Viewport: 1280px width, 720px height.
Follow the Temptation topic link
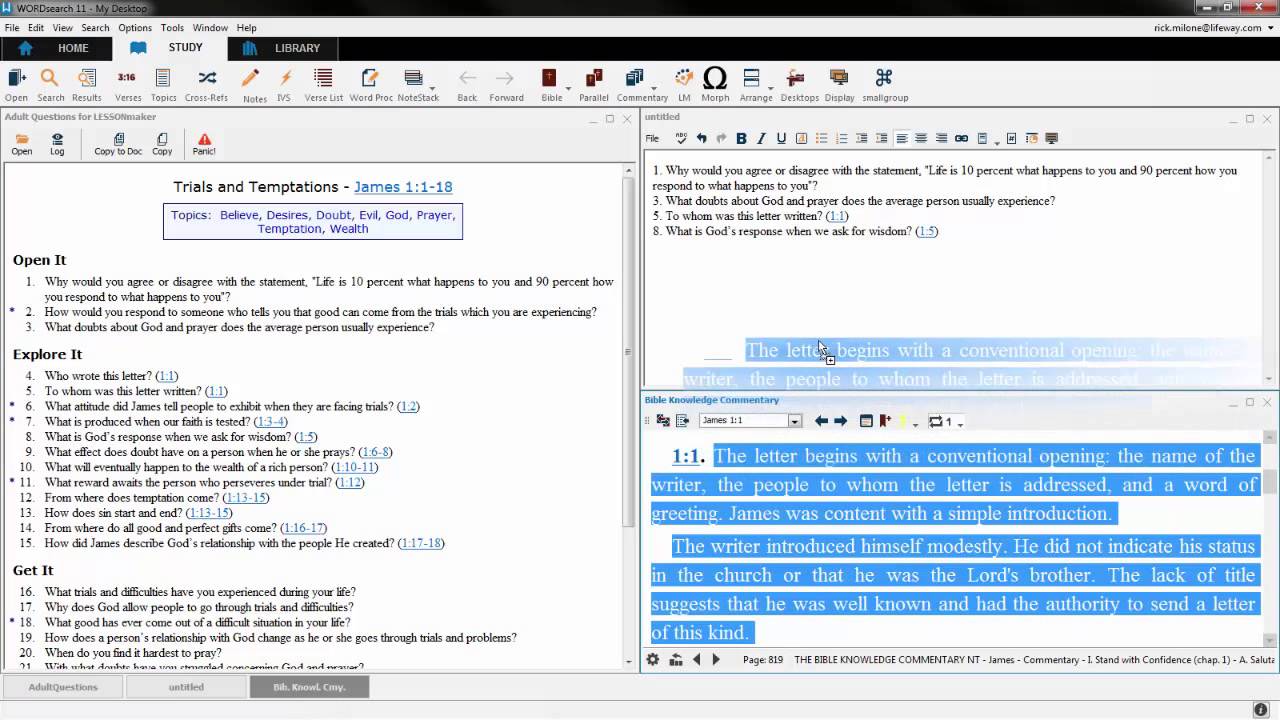289,229
